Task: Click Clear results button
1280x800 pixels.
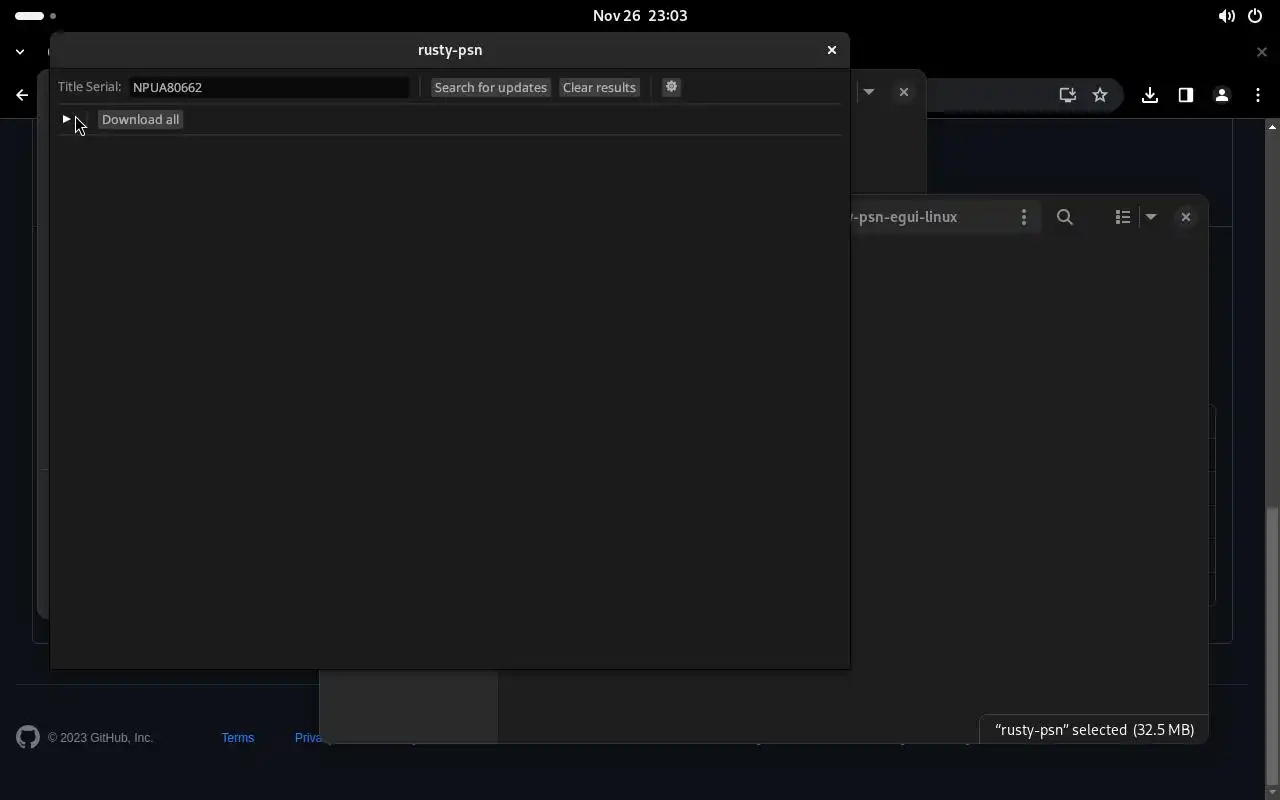Action: (599, 87)
